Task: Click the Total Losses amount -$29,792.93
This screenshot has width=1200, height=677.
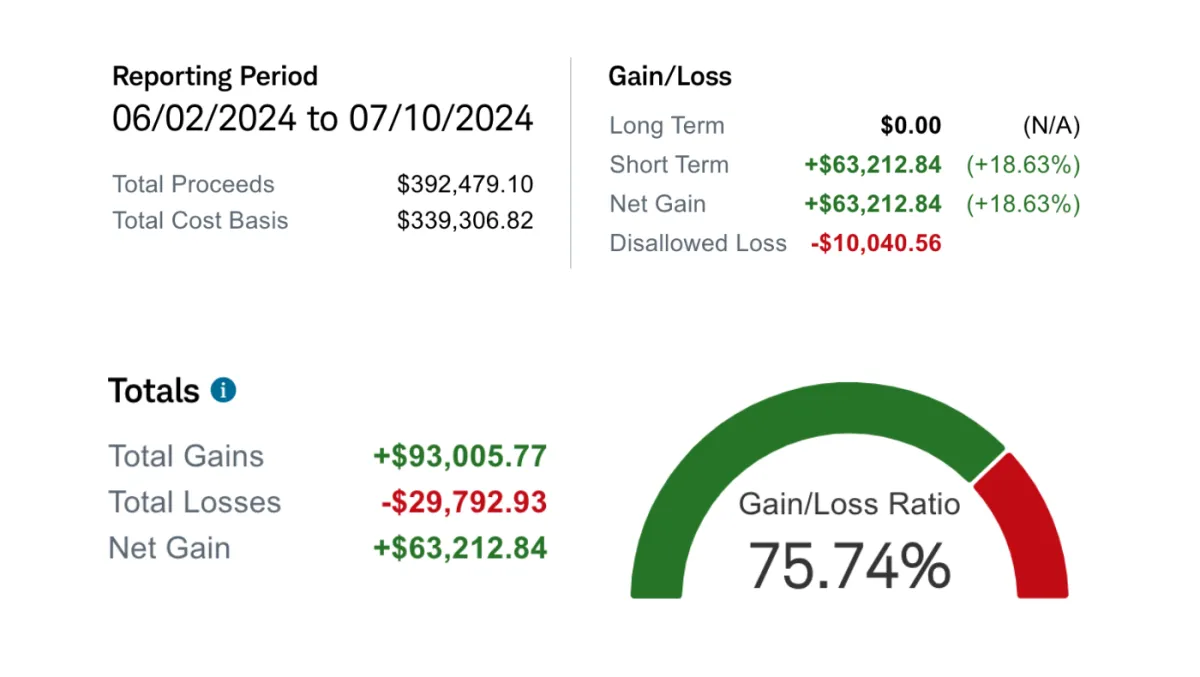Action: 464,502
